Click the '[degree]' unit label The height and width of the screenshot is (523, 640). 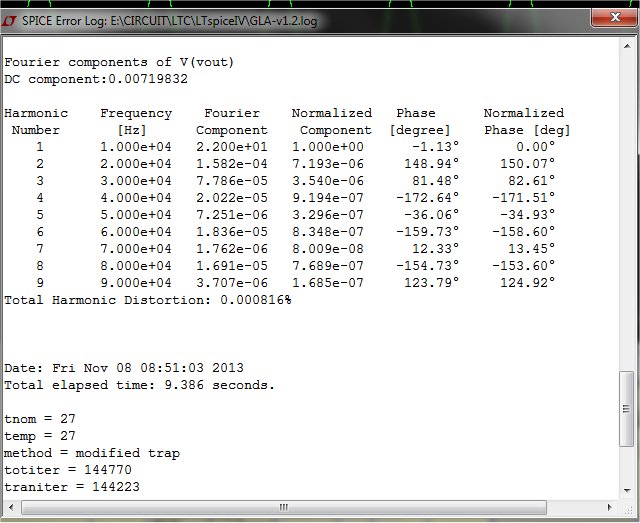[420, 130]
